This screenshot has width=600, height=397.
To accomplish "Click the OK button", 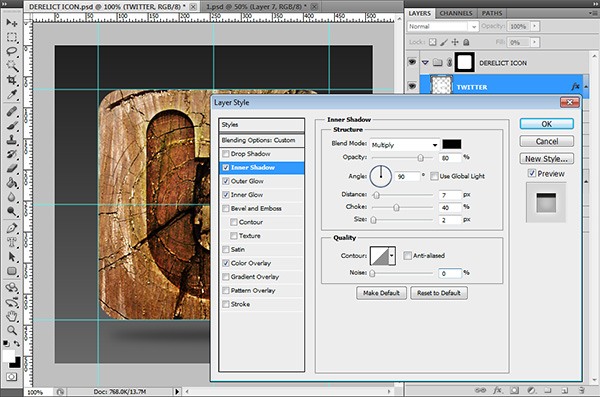I will tap(546, 124).
